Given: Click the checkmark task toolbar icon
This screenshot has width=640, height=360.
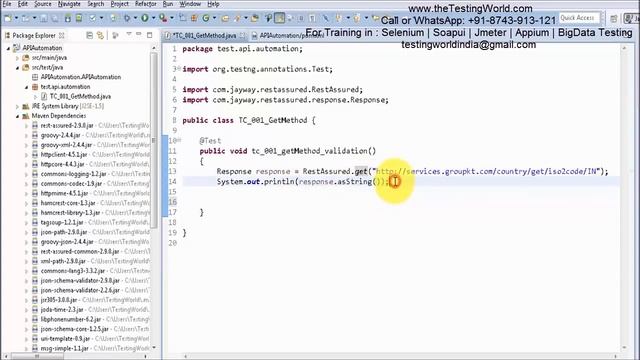Looking at the screenshot, I should click(x=93, y=18).
